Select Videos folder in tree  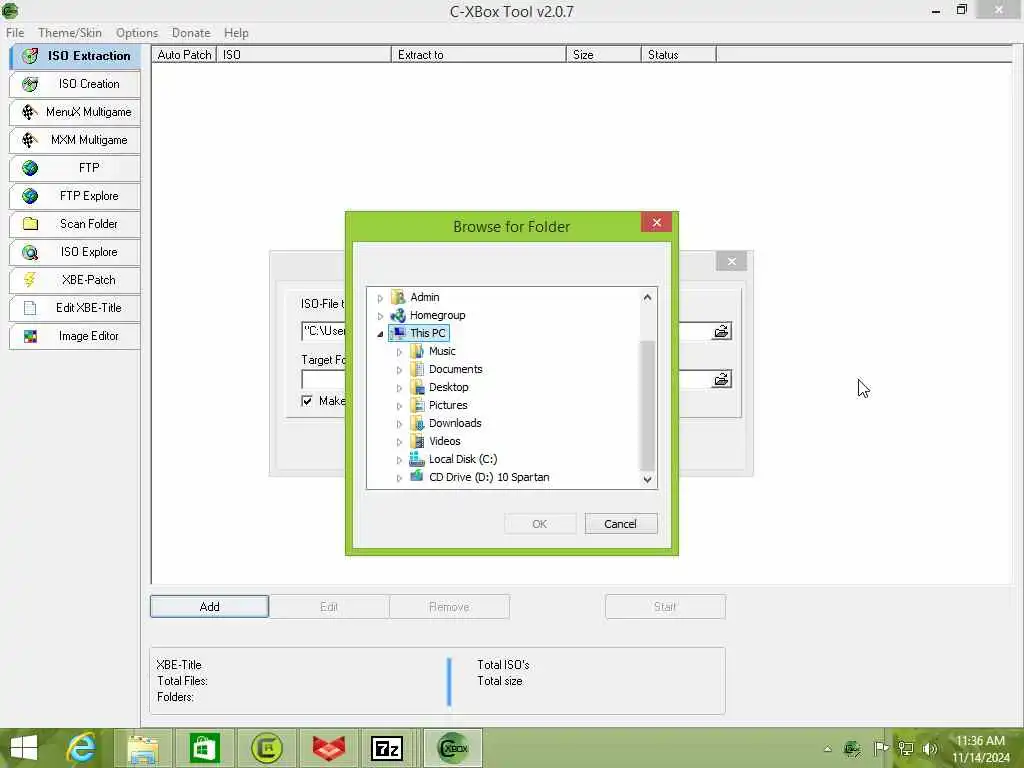445,441
